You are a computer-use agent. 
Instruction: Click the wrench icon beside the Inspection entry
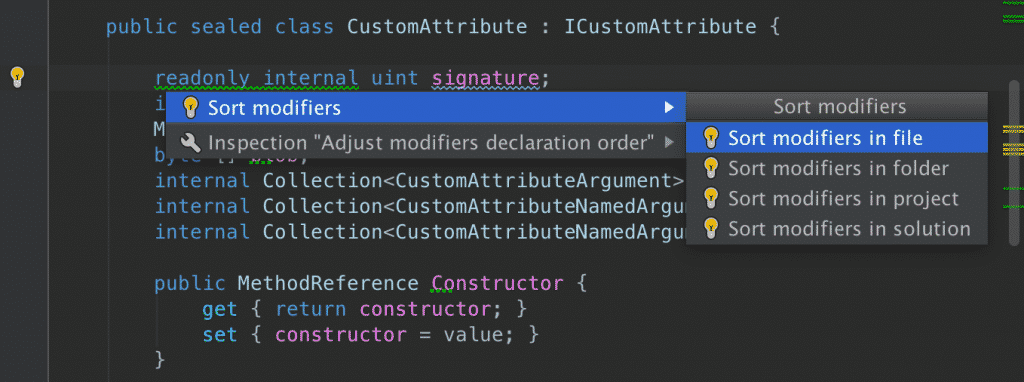[x=190, y=142]
